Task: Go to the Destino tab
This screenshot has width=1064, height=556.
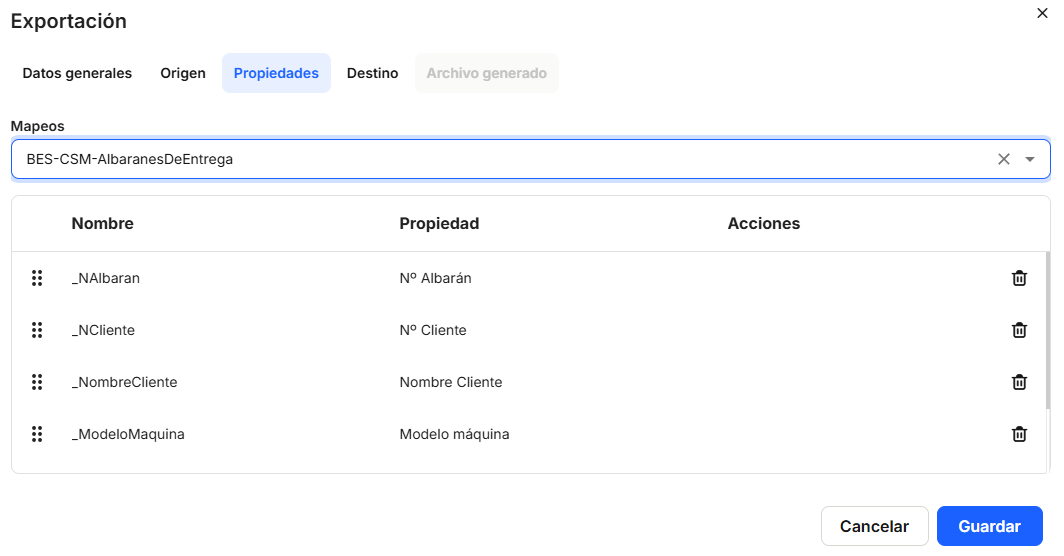Action: tap(372, 73)
